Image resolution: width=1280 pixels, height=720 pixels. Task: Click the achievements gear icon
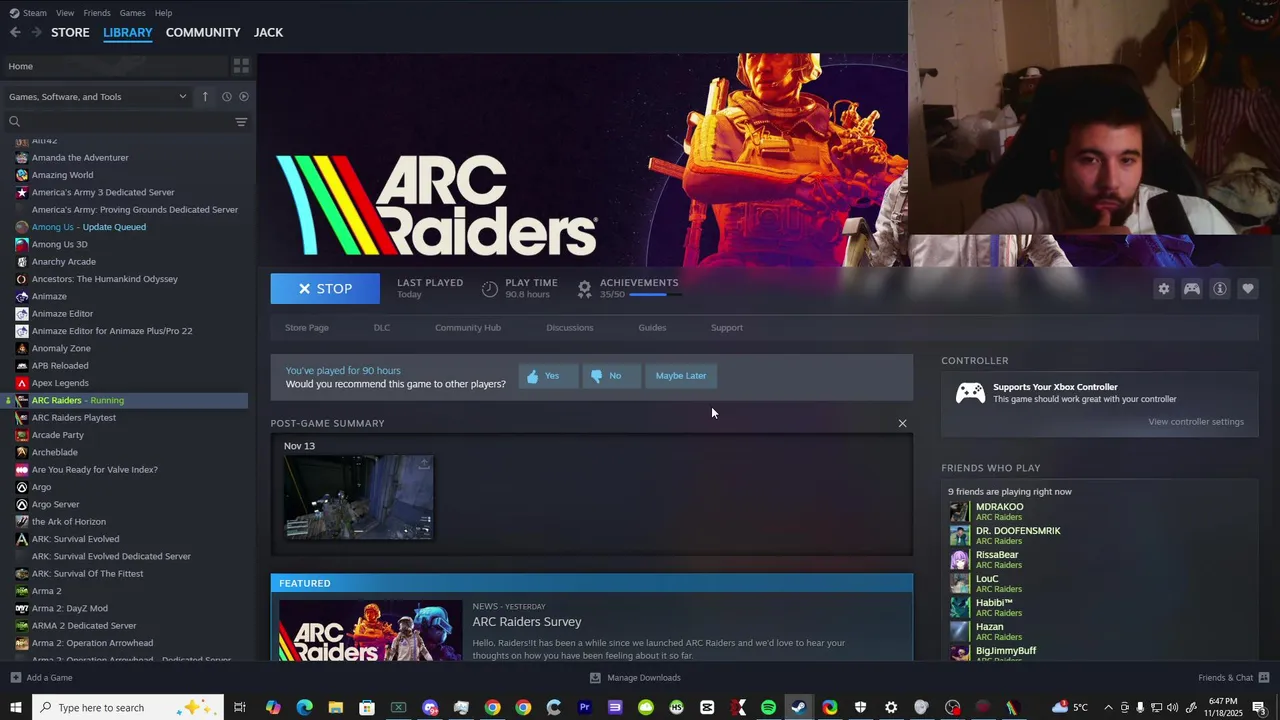(585, 289)
